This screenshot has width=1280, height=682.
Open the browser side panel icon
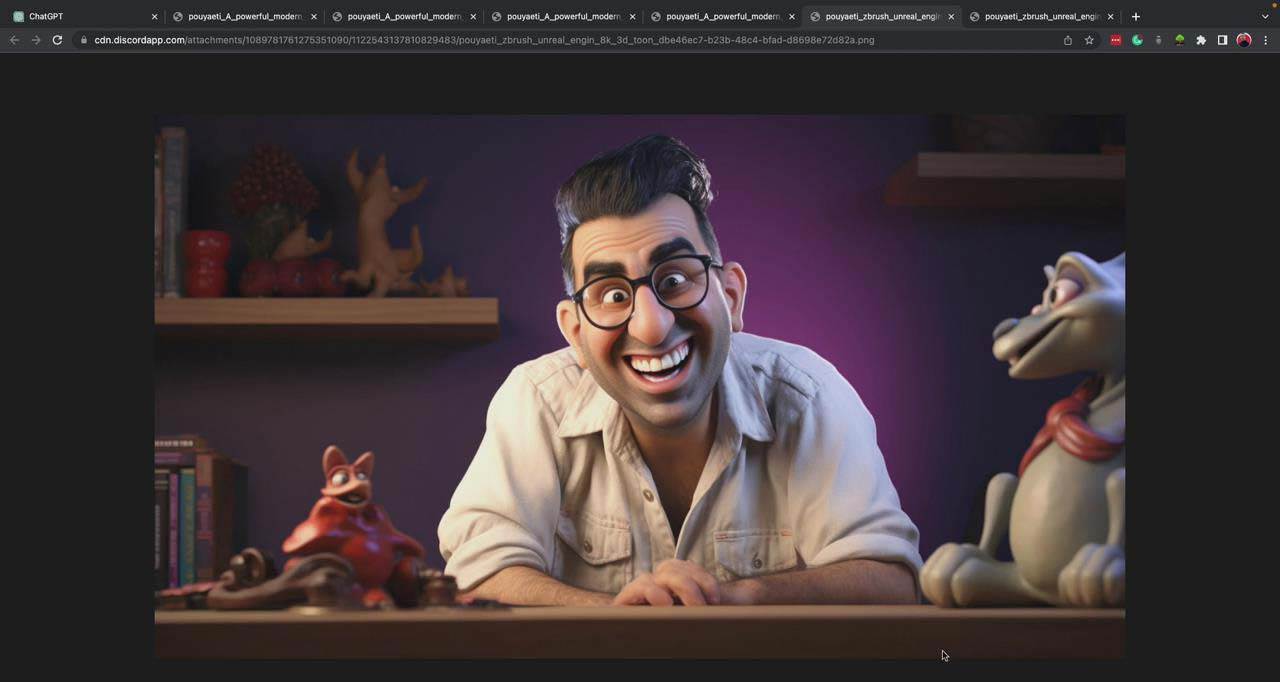pyautogui.click(x=1222, y=40)
